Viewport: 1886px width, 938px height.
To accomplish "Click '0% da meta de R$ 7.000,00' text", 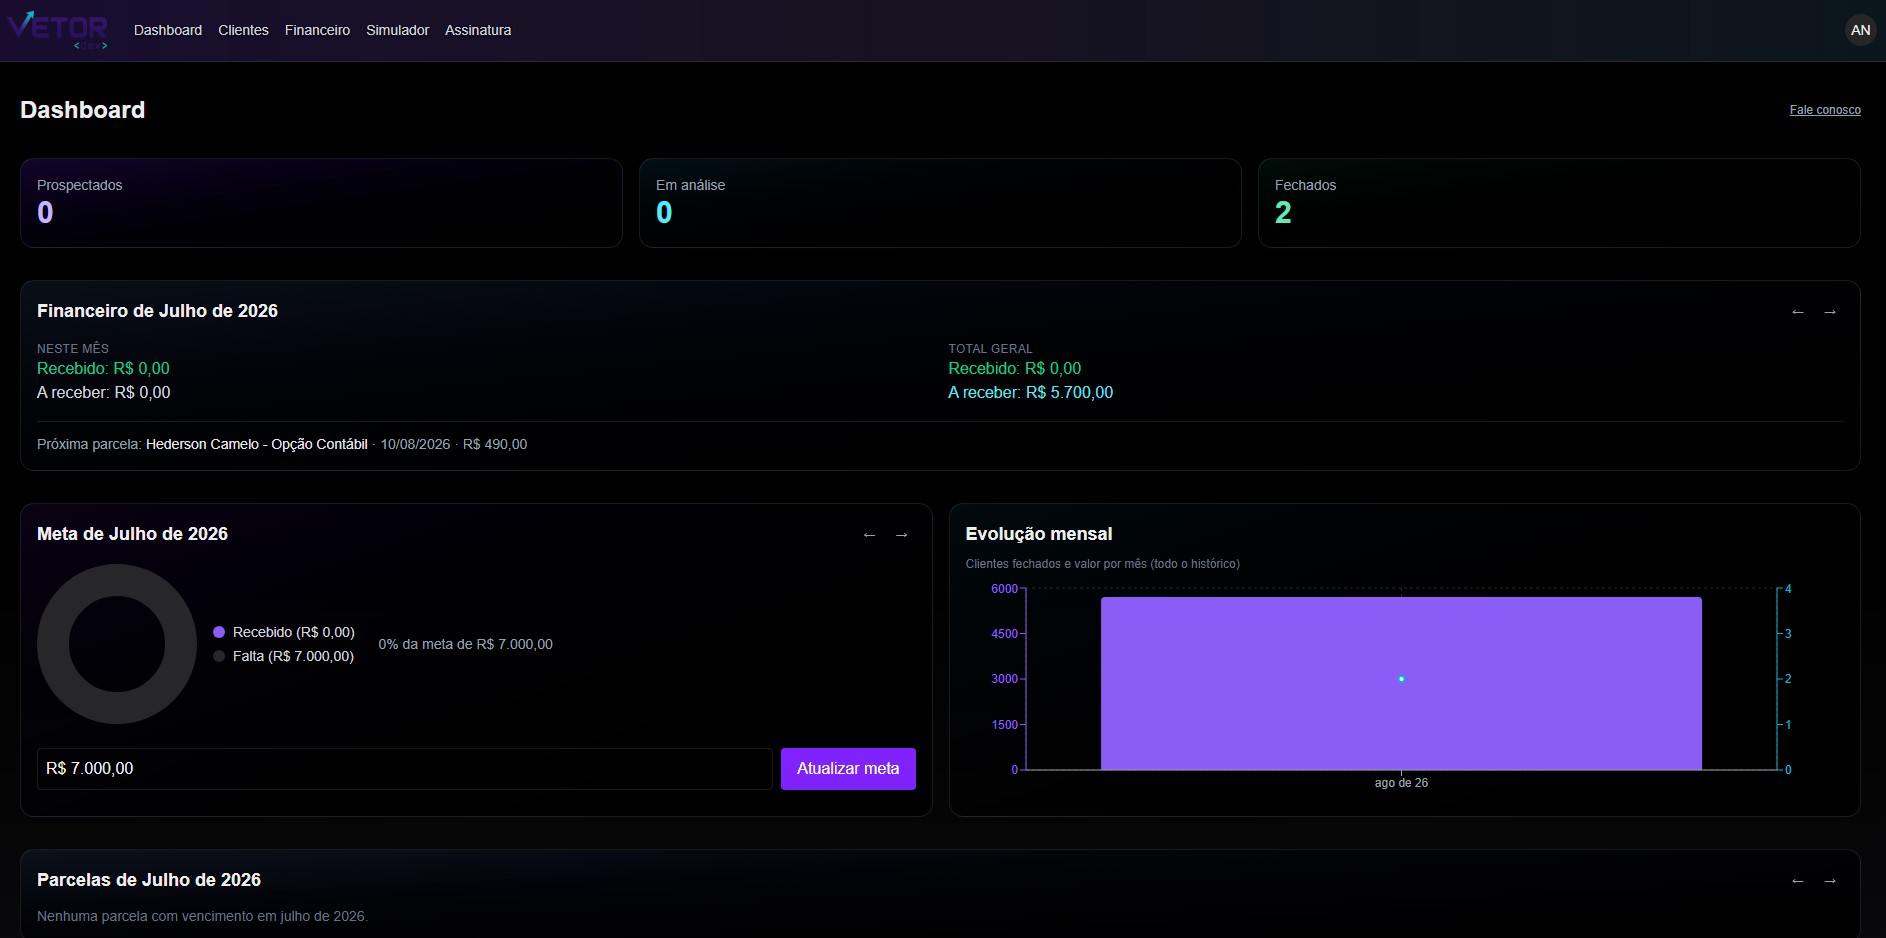I will coord(465,644).
